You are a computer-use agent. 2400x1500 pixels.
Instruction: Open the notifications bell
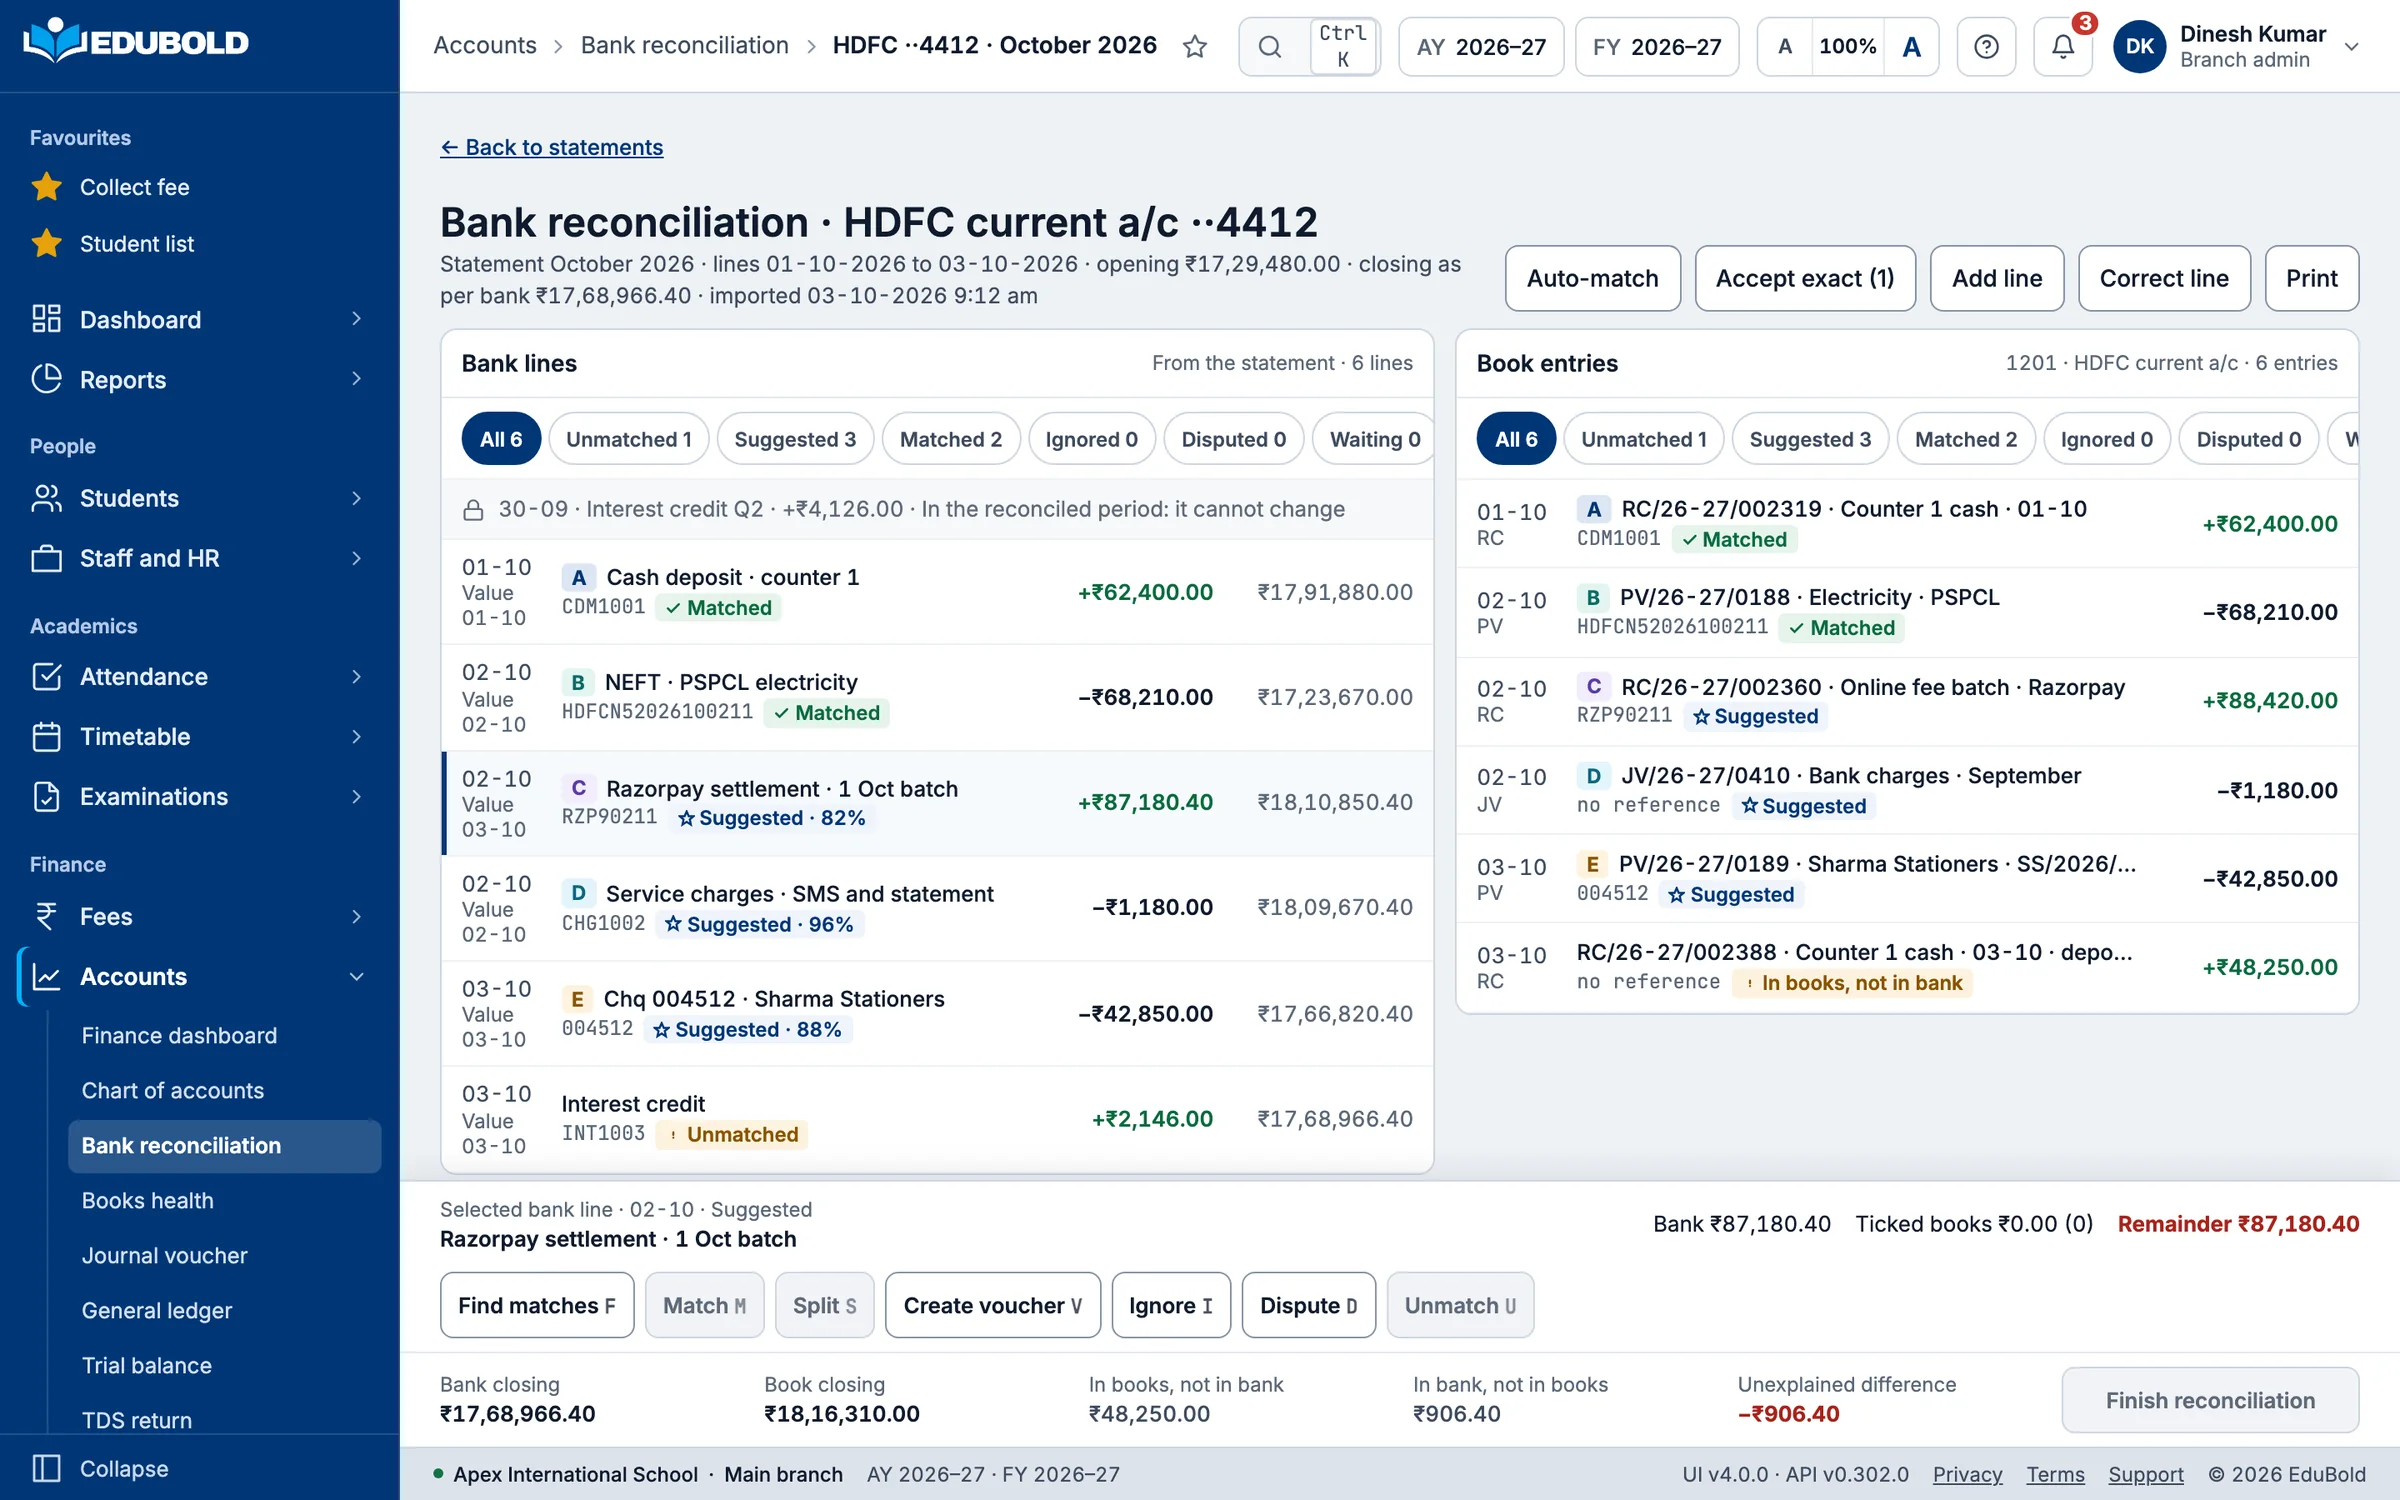pyautogui.click(x=2063, y=46)
